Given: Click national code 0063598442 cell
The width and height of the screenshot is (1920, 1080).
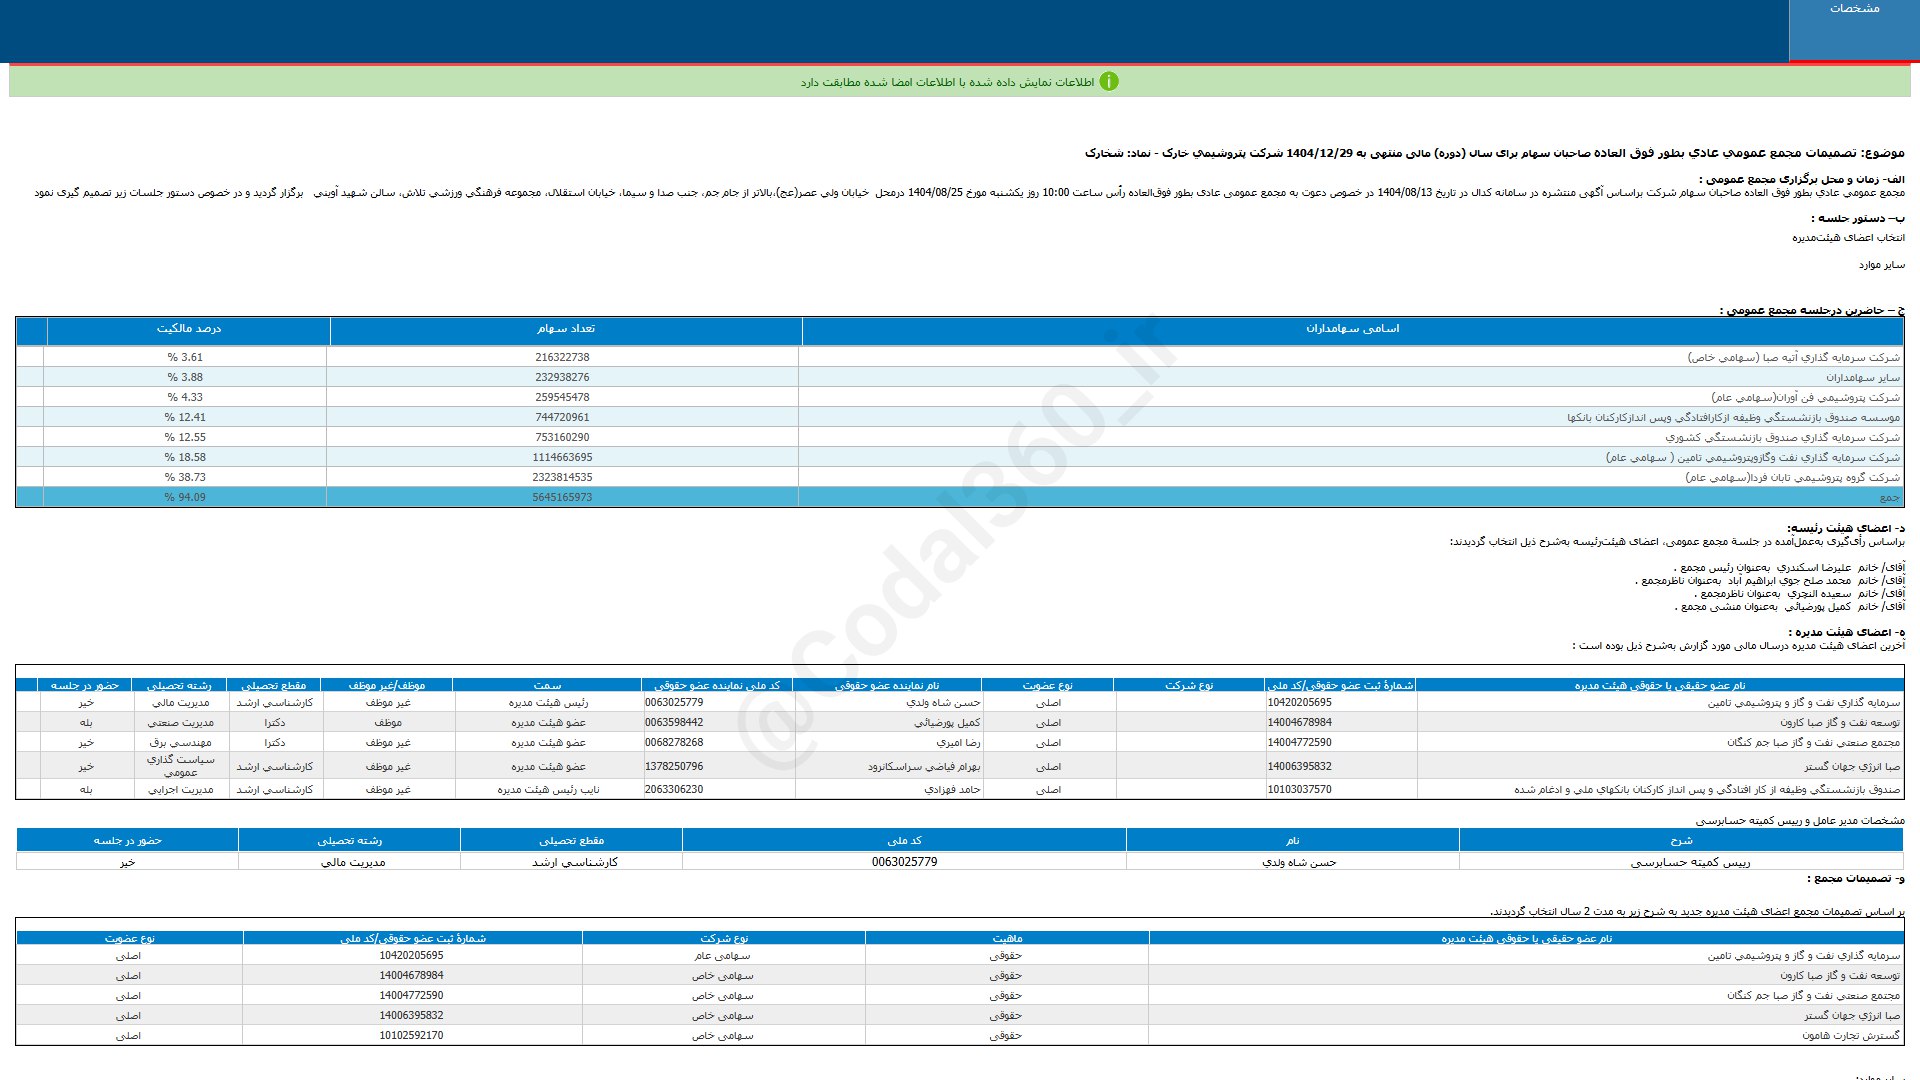Looking at the screenshot, I should 674,722.
